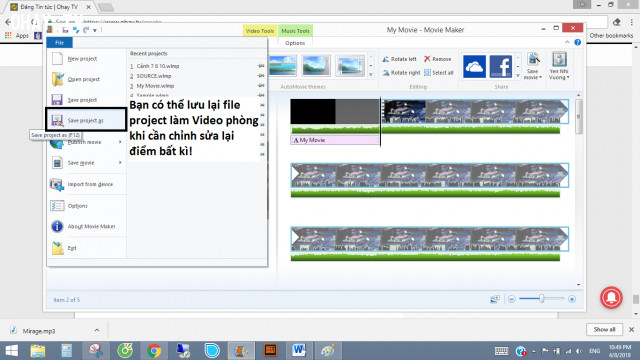Click the zoom in plus icon
Viewport: 640px width, 360px height.
click(572, 299)
